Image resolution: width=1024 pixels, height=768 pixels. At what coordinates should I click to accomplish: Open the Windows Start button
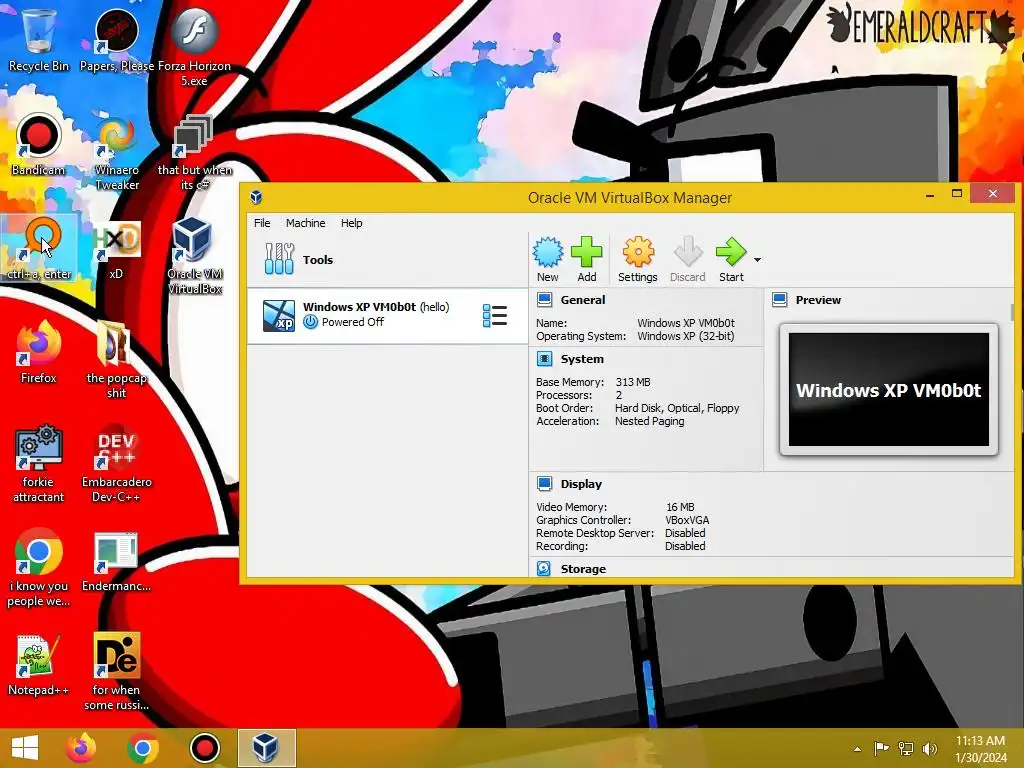tap(25, 748)
